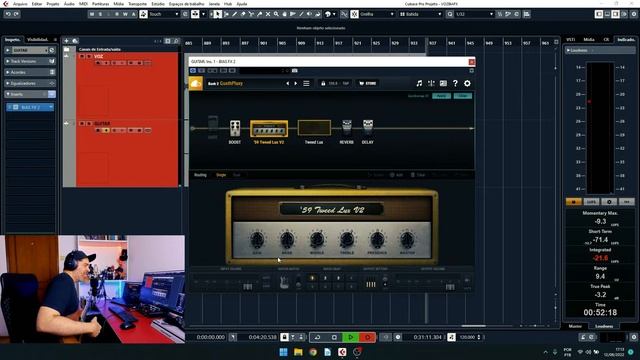Toggle global Read automation R button
Screen dimensions: 640x360
coord(117,14)
